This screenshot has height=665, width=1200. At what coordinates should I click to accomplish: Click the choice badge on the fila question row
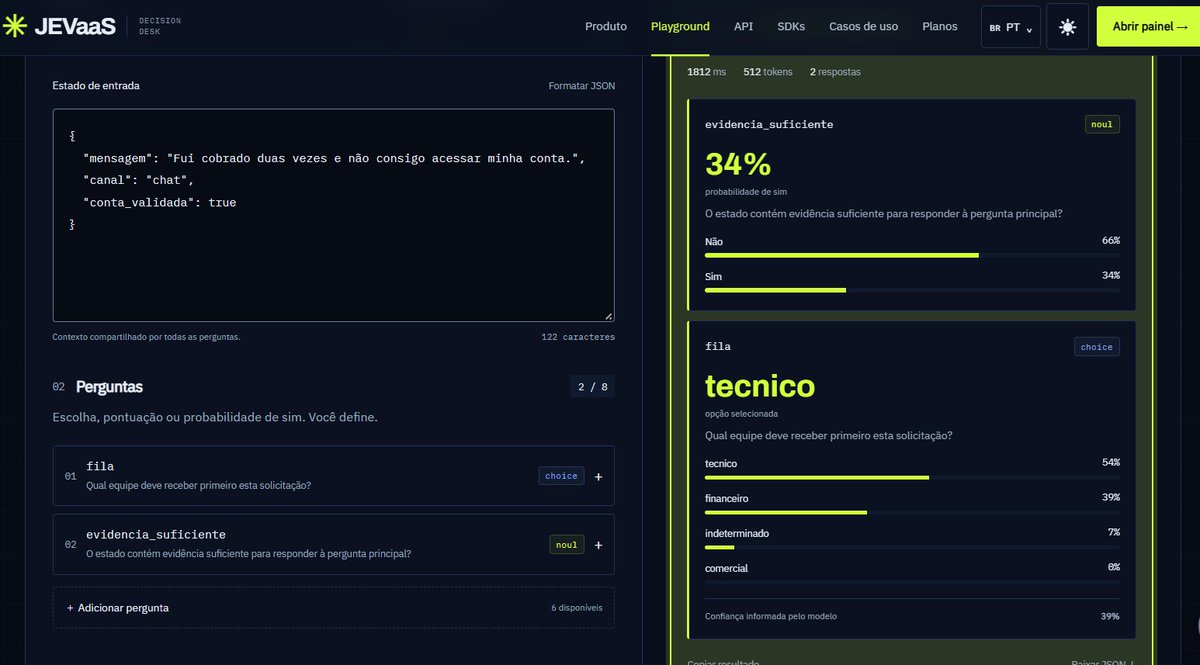(x=561, y=476)
